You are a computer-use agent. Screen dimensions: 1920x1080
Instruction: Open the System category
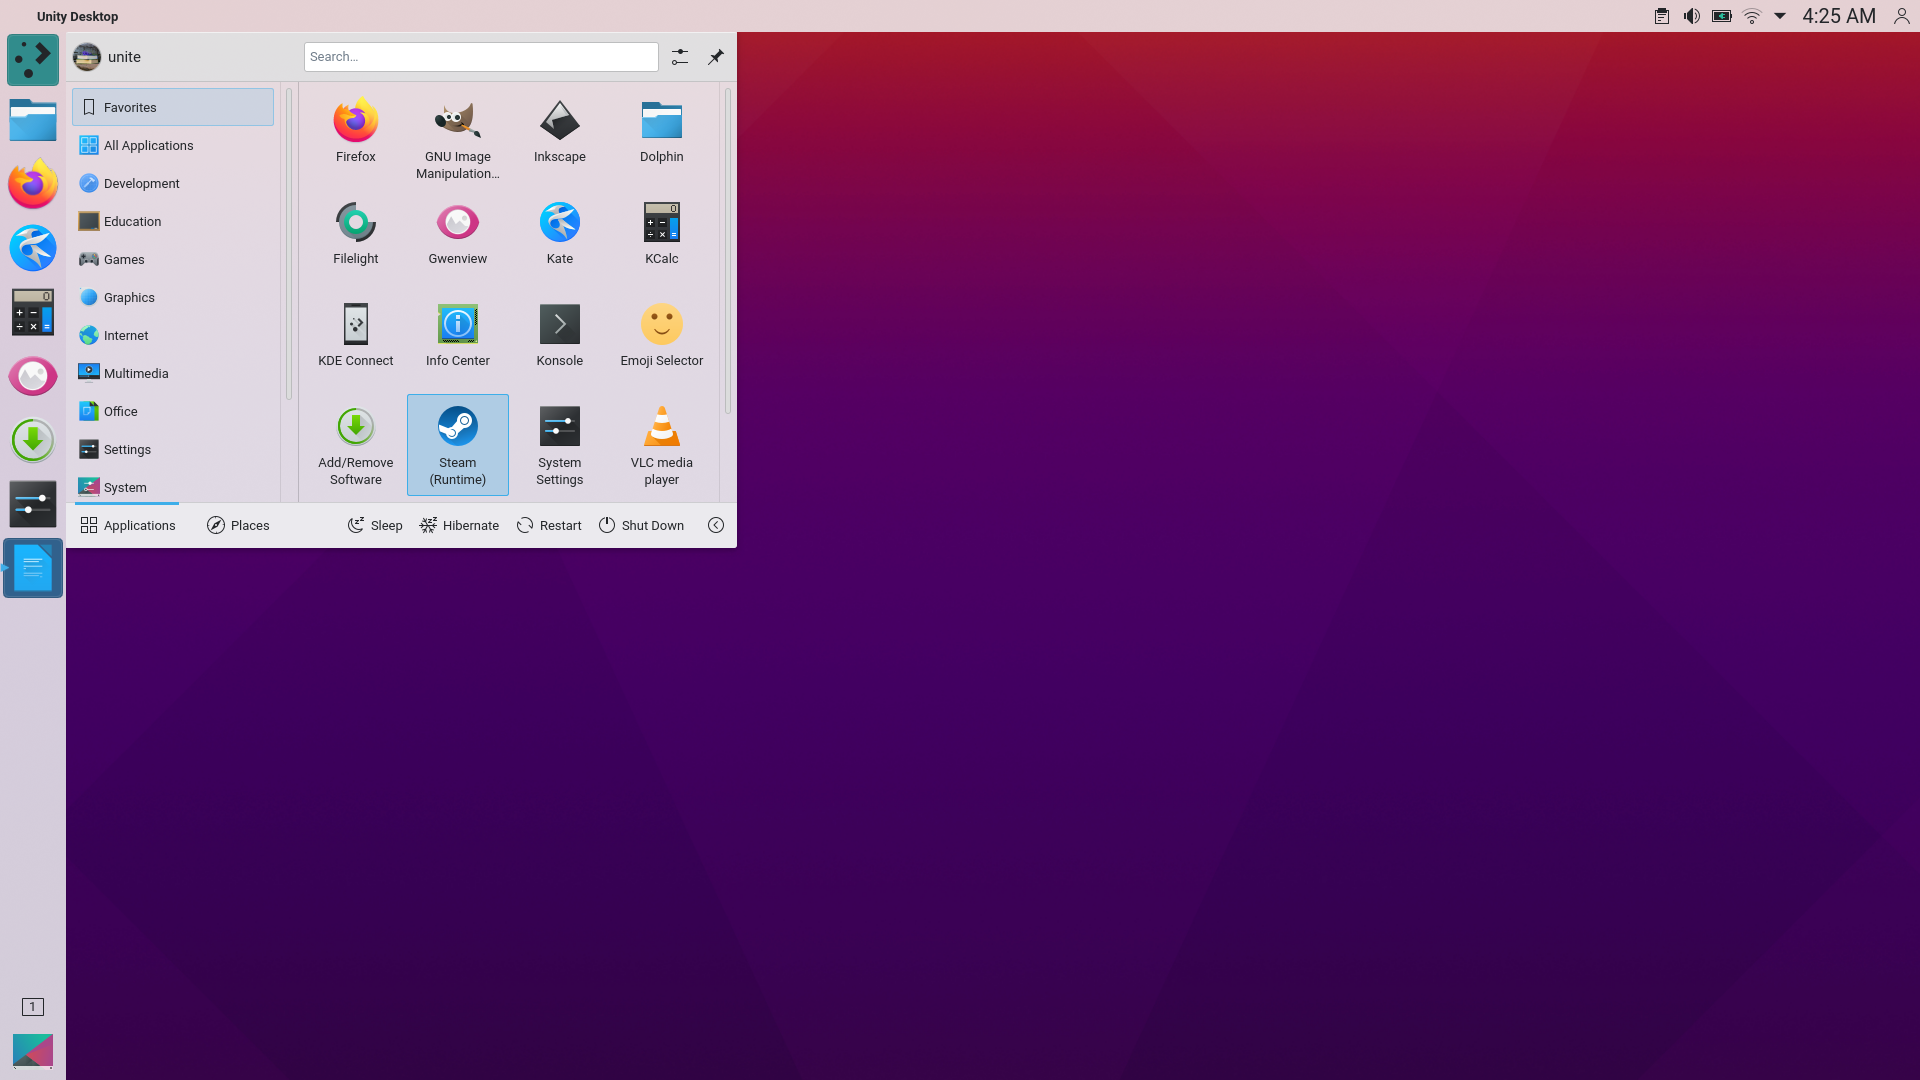[173, 486]
